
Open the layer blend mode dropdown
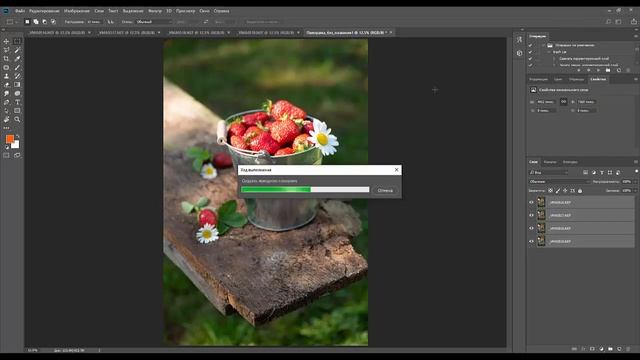(x=559, y=182)
